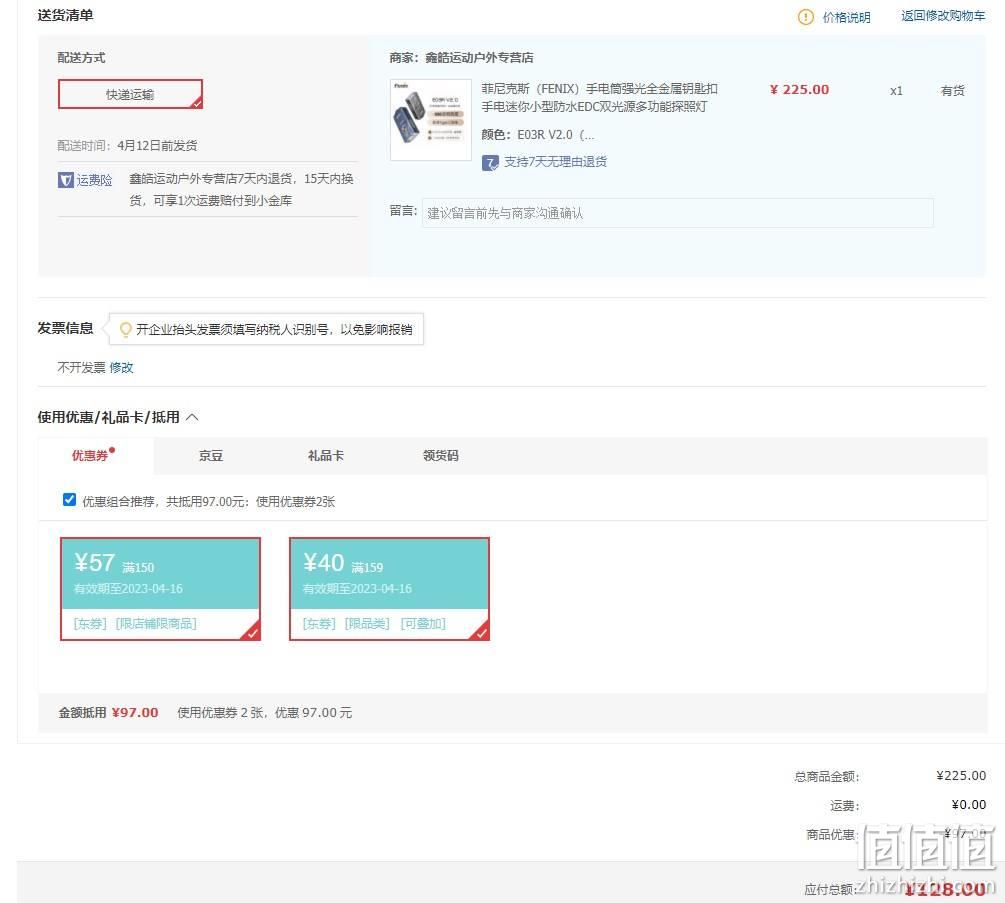Go back via 返回修改购物车 link
The width and height of the screenshot is (1005, 903).
click(x=943, y=16)
